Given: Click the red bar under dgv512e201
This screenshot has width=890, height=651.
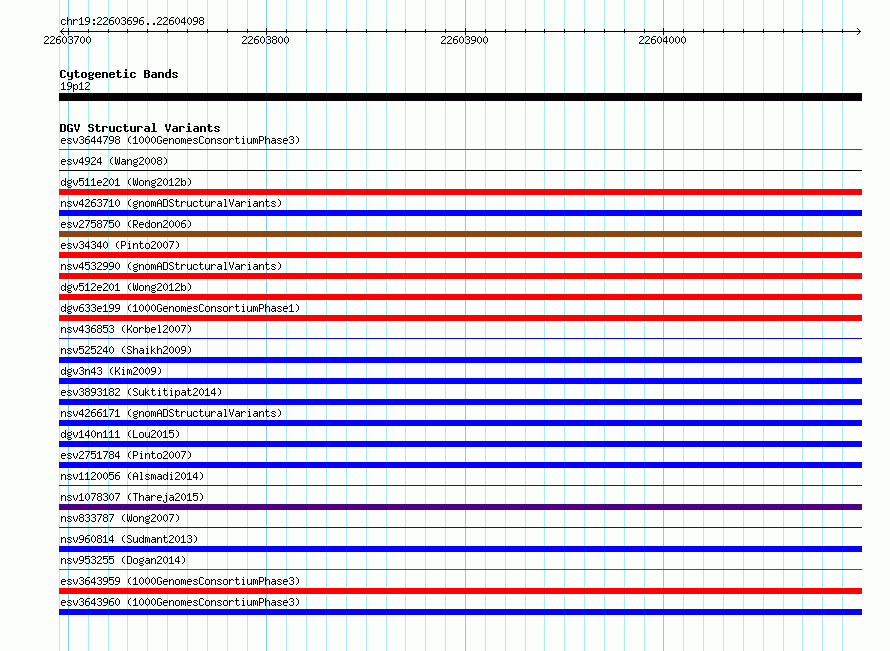Looking at the screenshot, I should 460,297.
